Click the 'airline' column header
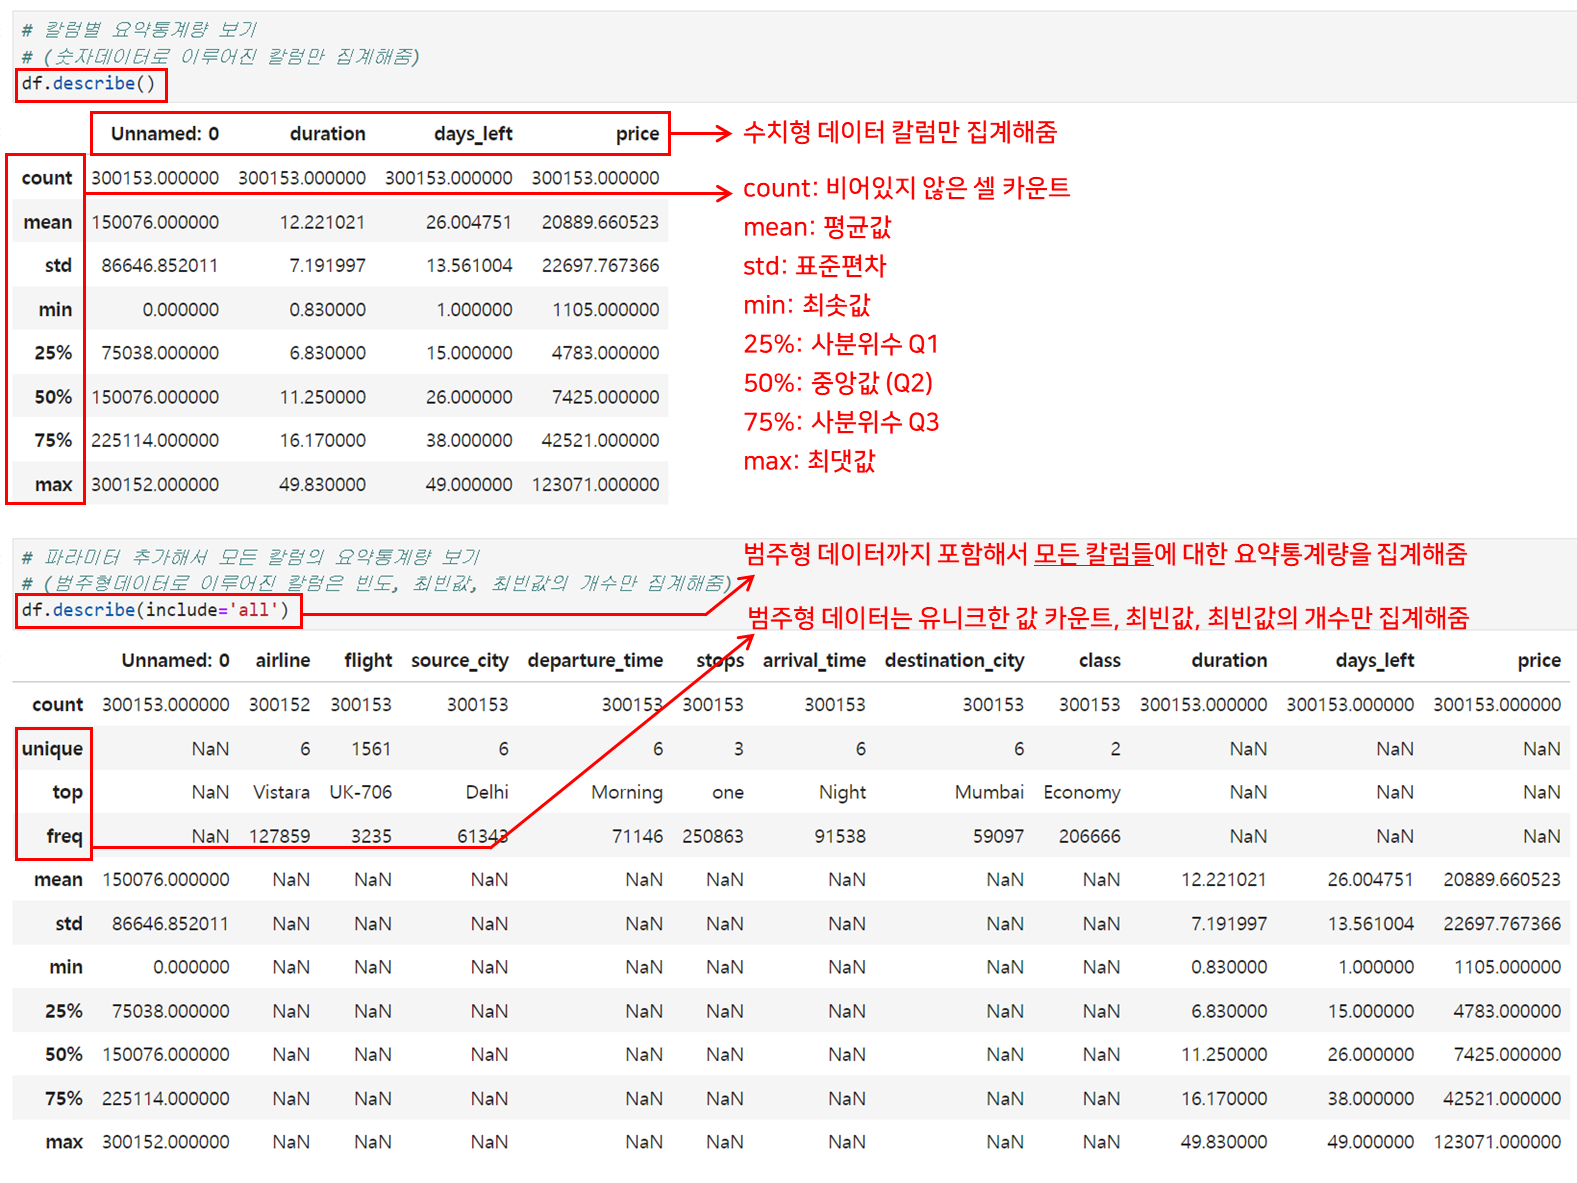 point(282,661)
